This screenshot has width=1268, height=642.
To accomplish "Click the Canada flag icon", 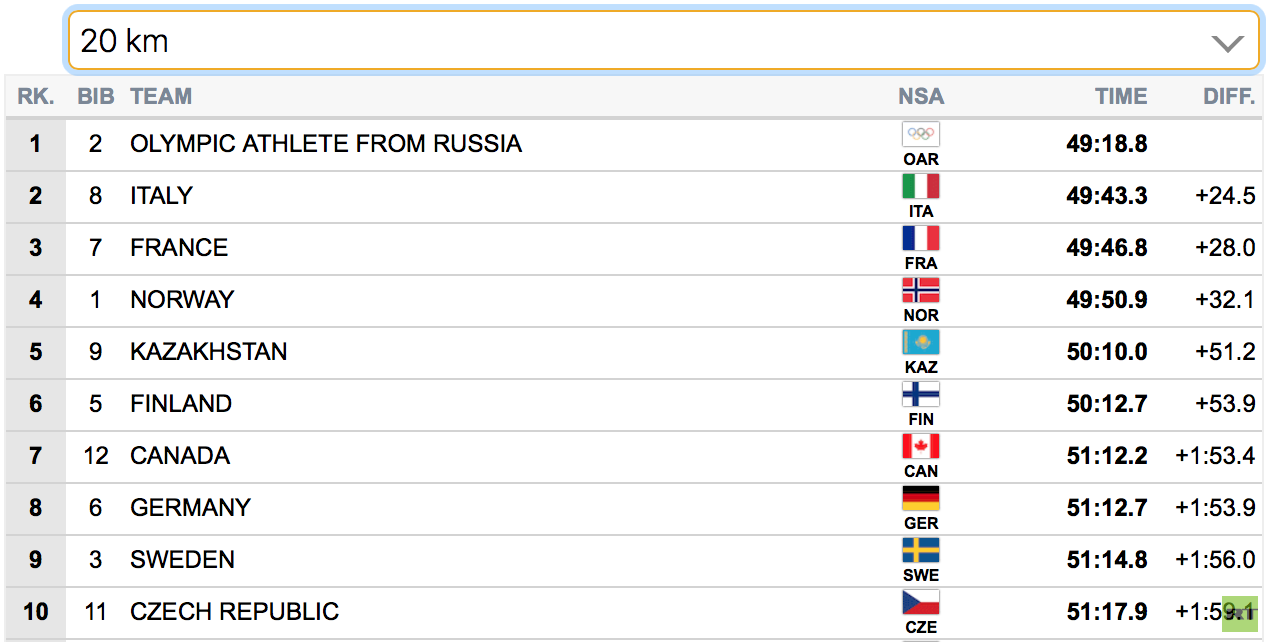I will [x=921, y=446].
